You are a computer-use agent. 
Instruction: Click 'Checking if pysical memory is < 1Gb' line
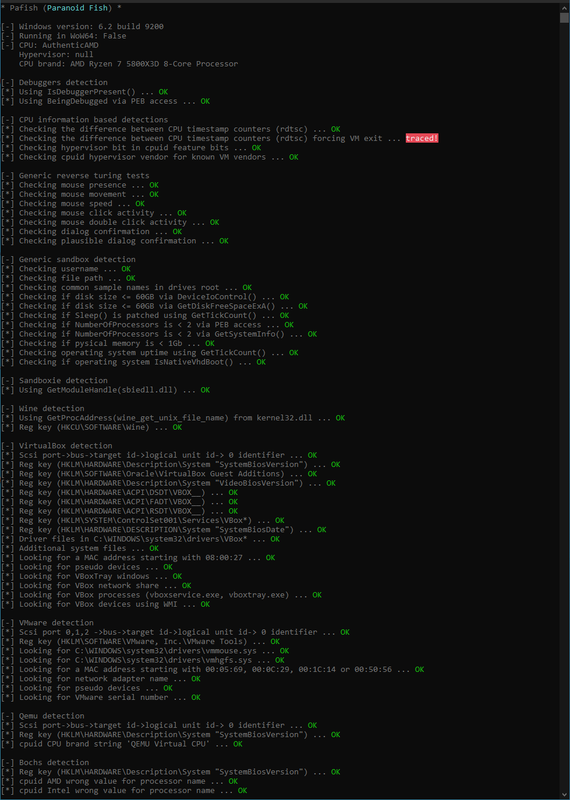108,343
